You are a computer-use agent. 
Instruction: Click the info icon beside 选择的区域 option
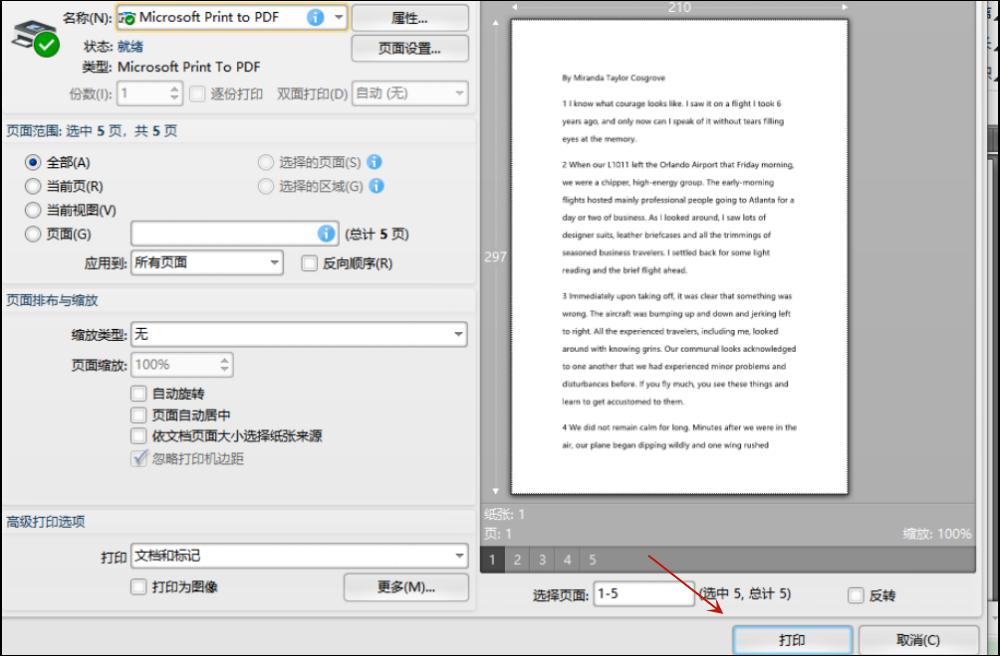pos(378,185)
